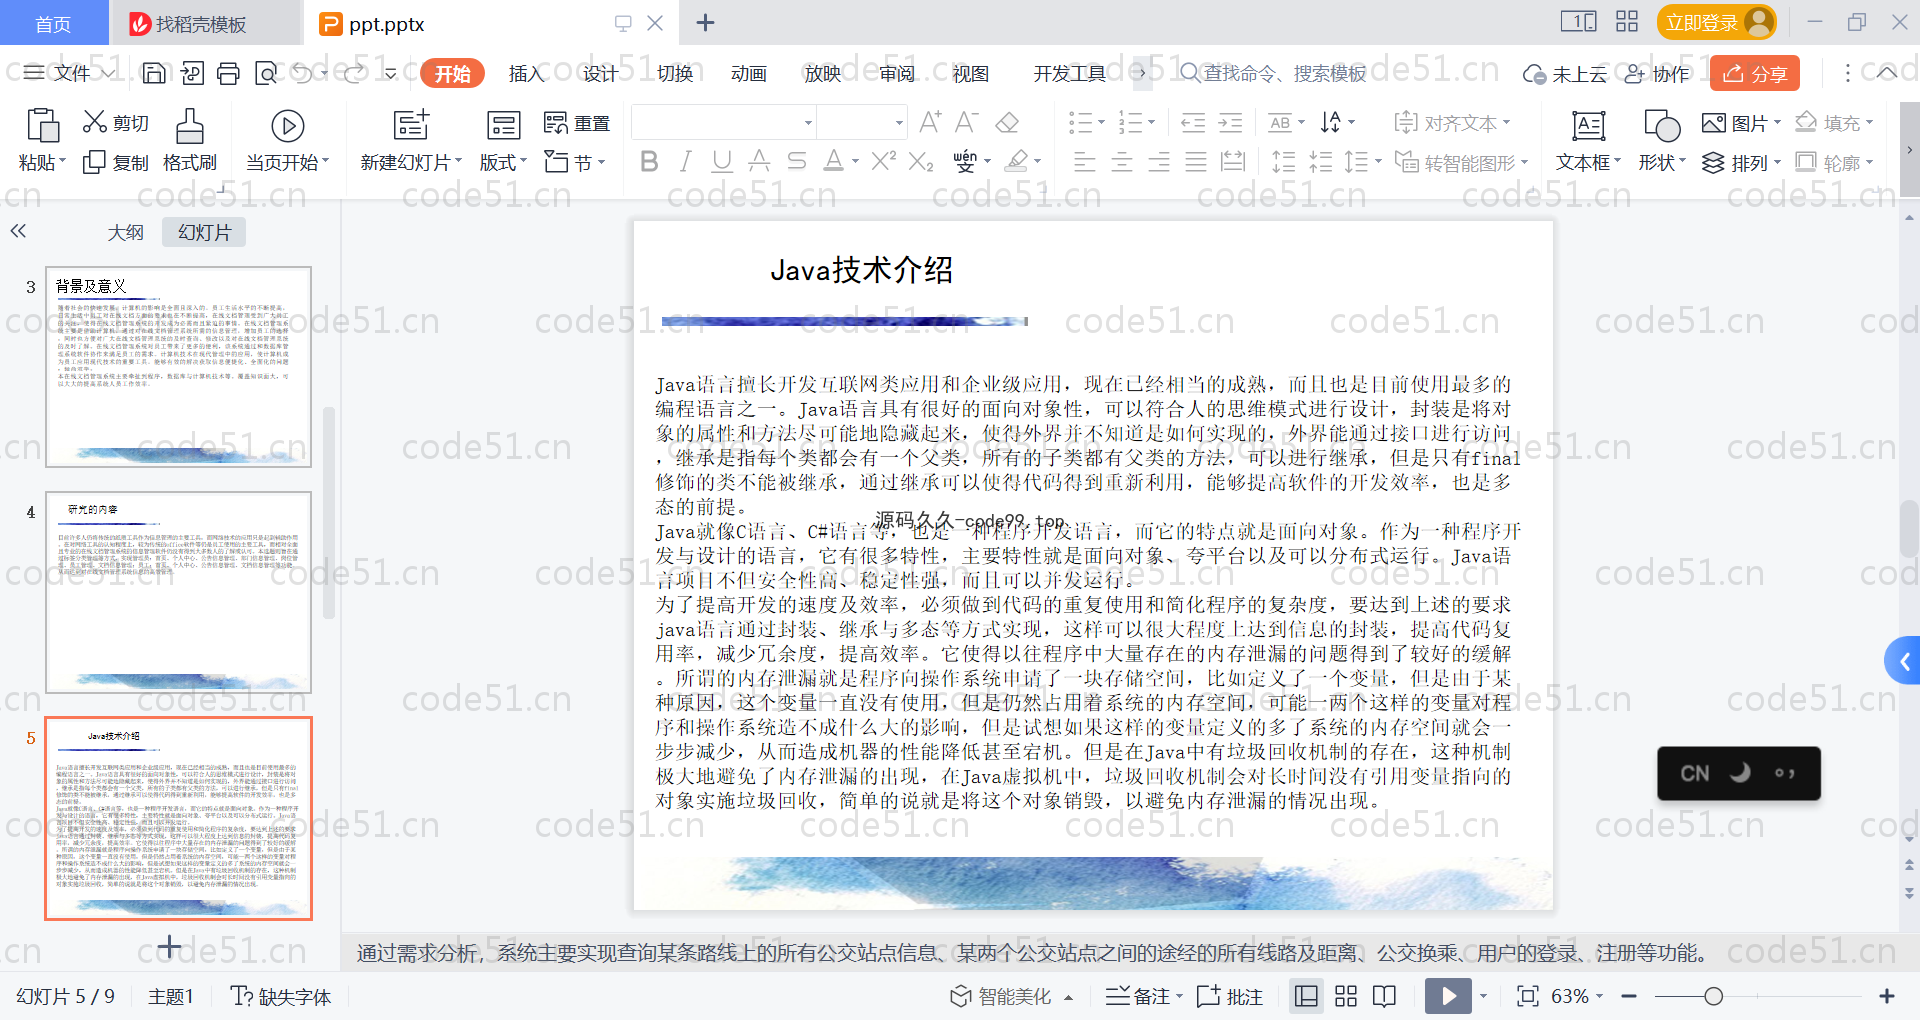
Task: Open the Design (设计) ribbon tab
Action: 600,73
